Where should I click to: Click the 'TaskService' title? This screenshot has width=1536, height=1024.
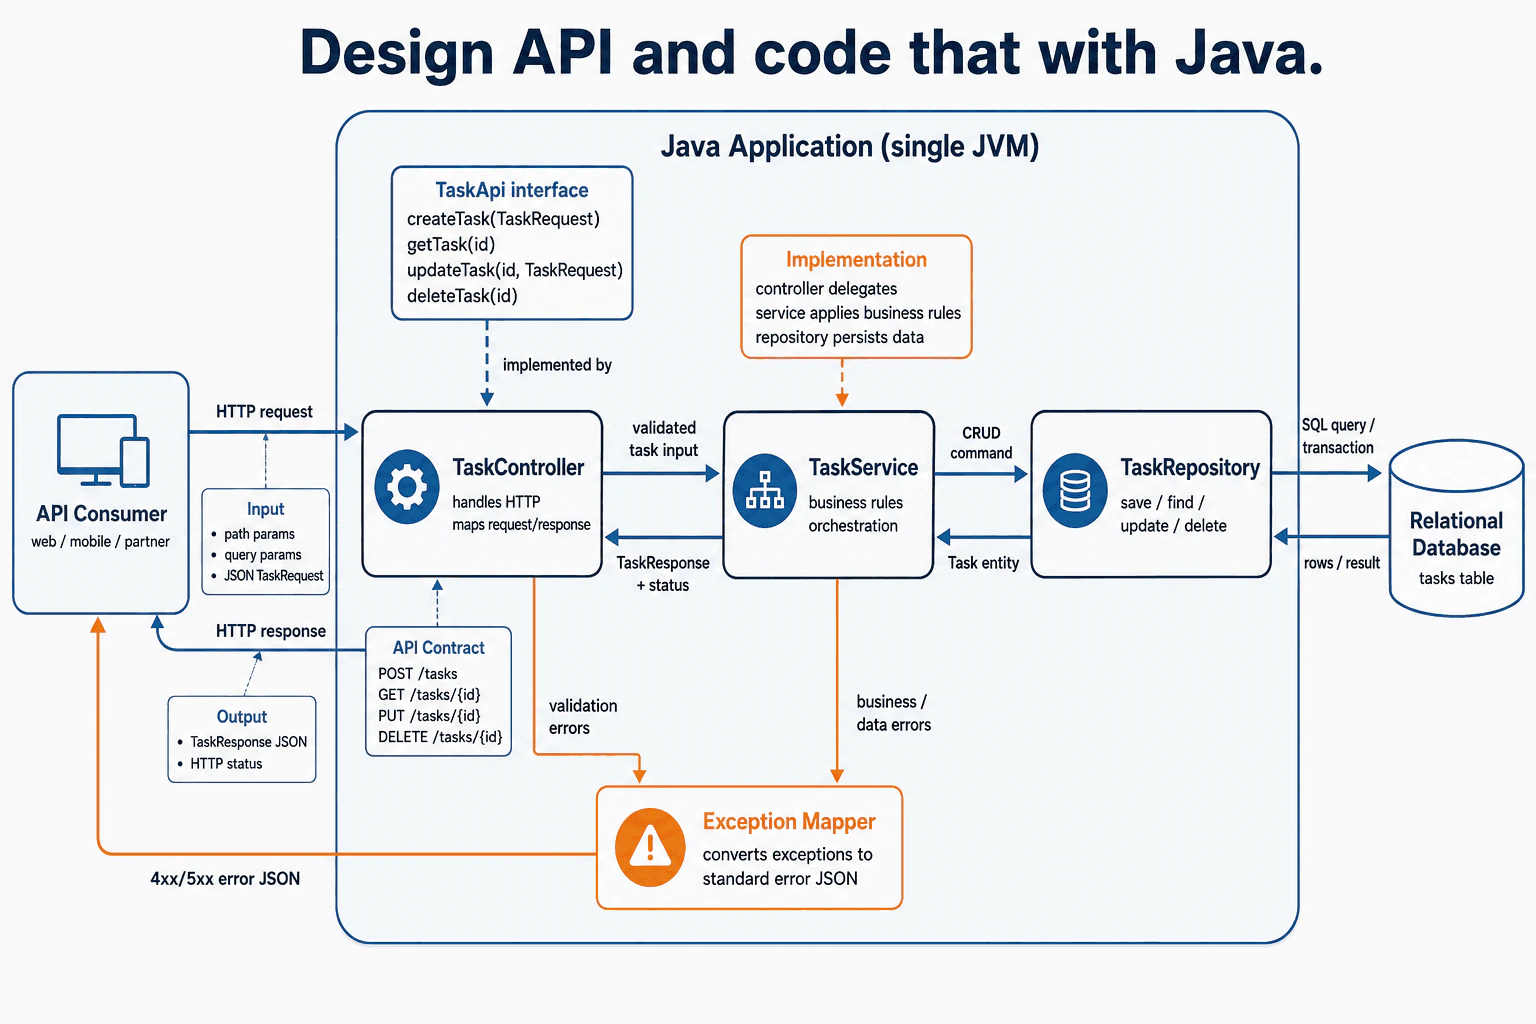click(x=863, y=467)
